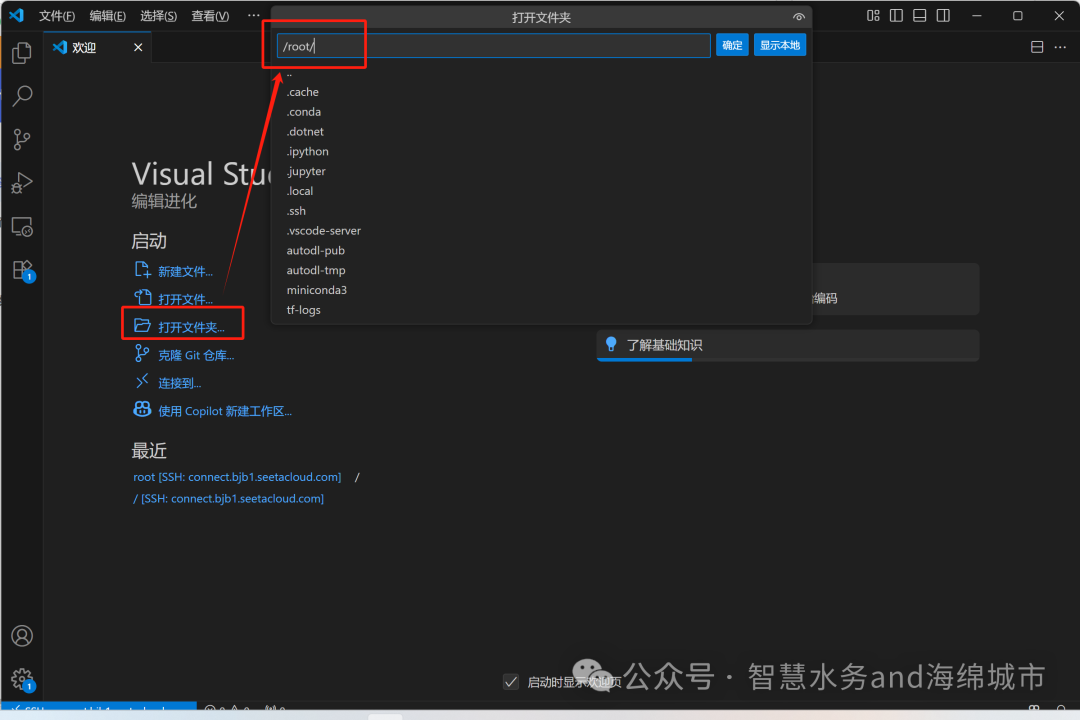
Task: Click the /root/ folder path input
Action: click(493, 45)
